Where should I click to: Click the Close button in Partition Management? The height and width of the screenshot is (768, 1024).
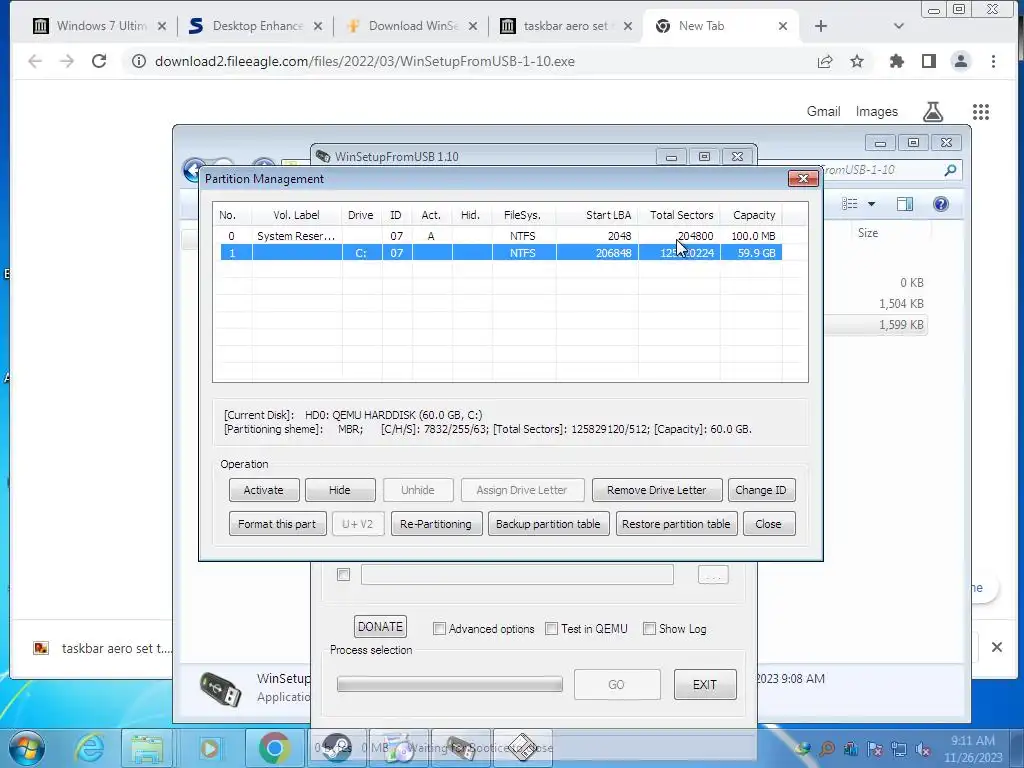point(769,524)
